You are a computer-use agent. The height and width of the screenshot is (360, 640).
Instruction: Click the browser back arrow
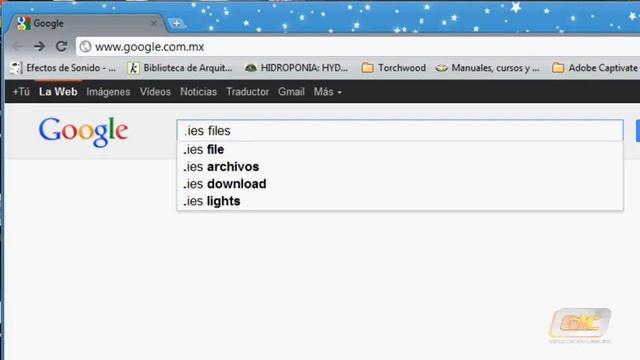click(17, 47)
